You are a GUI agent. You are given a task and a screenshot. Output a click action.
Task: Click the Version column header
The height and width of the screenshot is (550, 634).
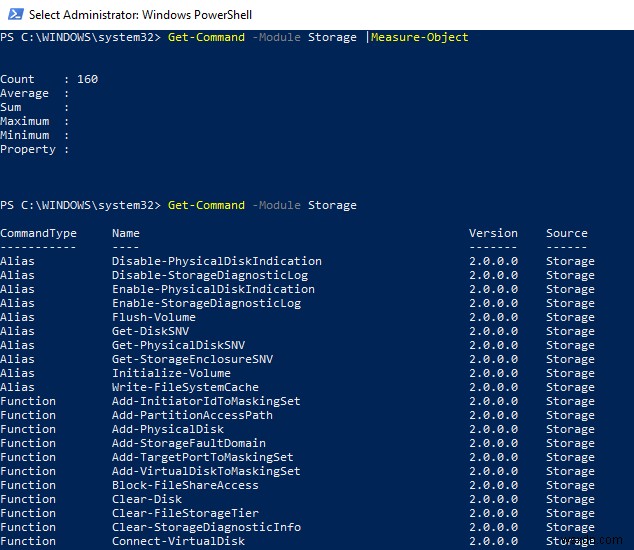click(x=493, y=233)
